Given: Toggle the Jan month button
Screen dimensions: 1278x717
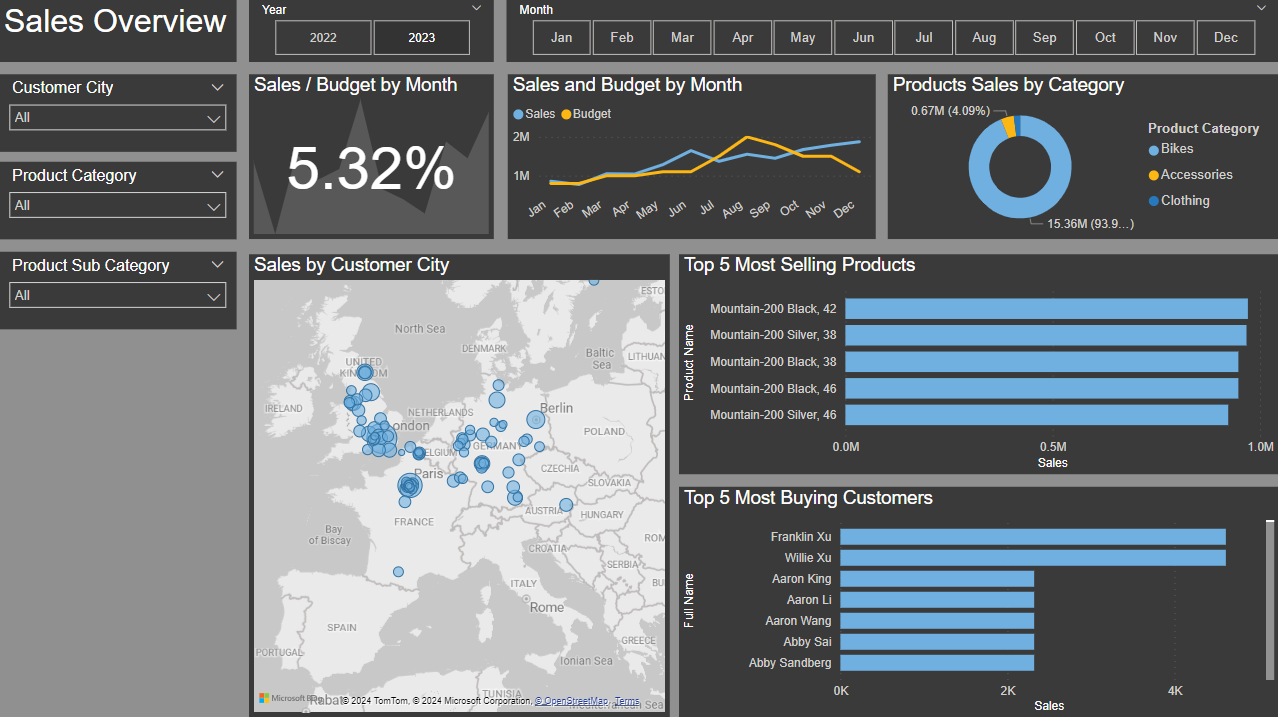Looking at the screenshot, I should (561, 38).
